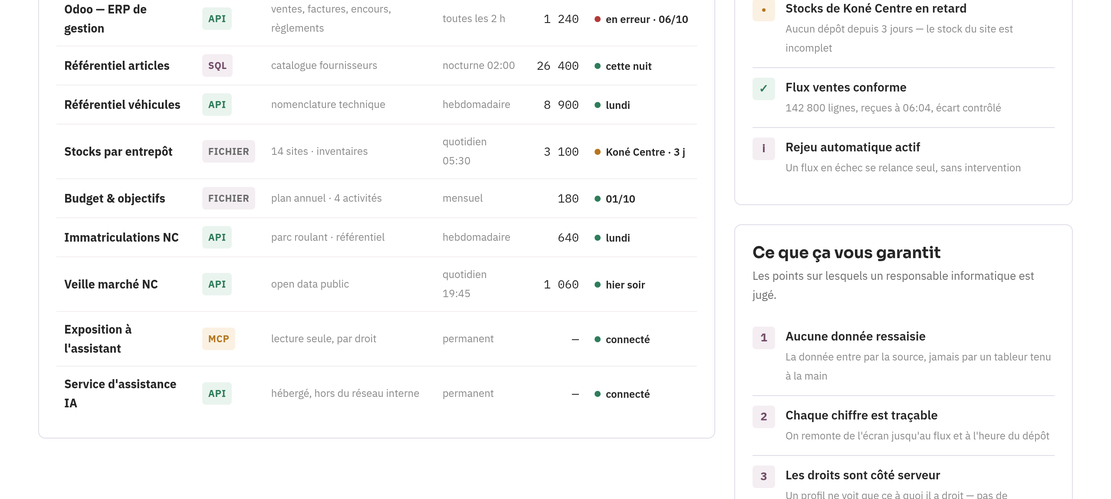Click the 1 060 row count value
Image resolution: width=1111 pixels, height=499 pixels.
pyautogui.click(x=561, y=284)
